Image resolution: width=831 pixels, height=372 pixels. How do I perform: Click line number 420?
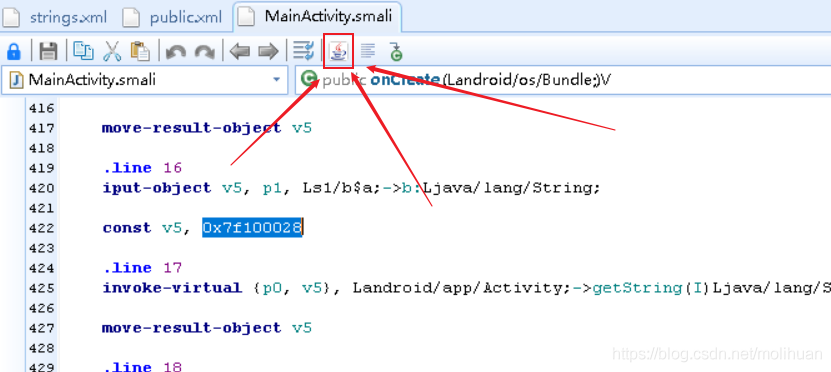[42, 188]
